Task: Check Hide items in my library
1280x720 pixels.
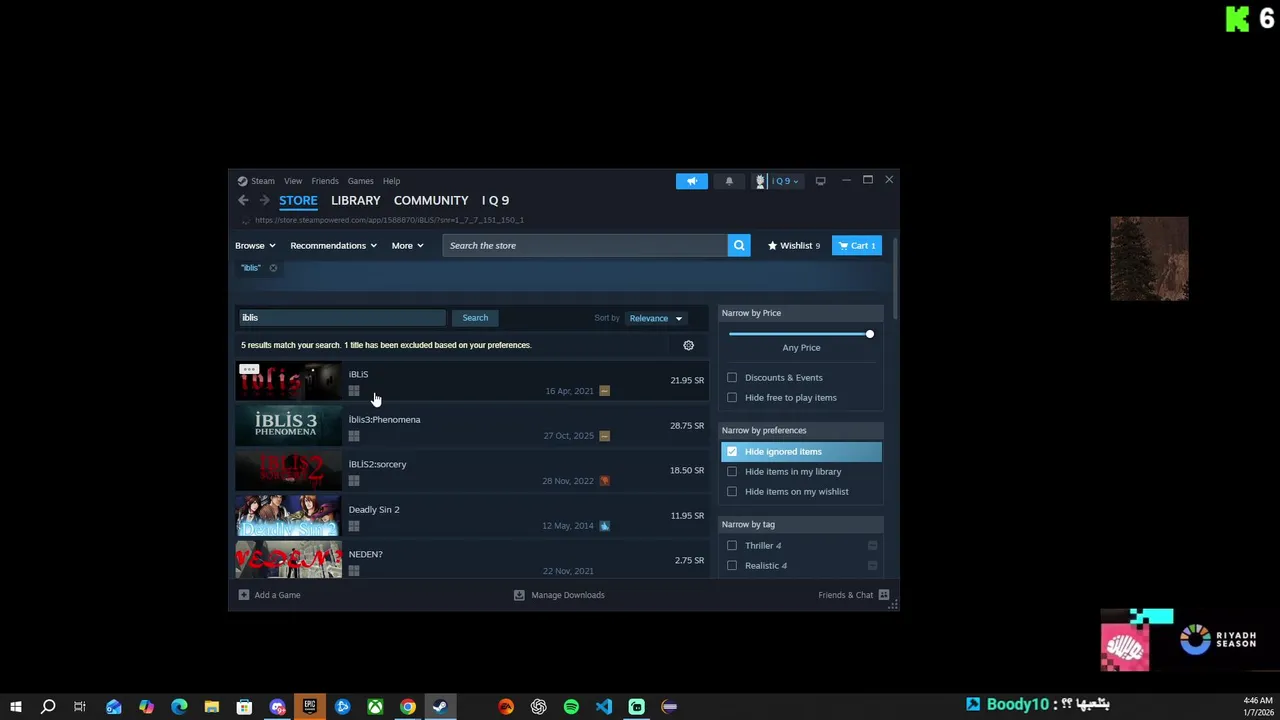Action: pyautogui.click(x=732, y=472)
